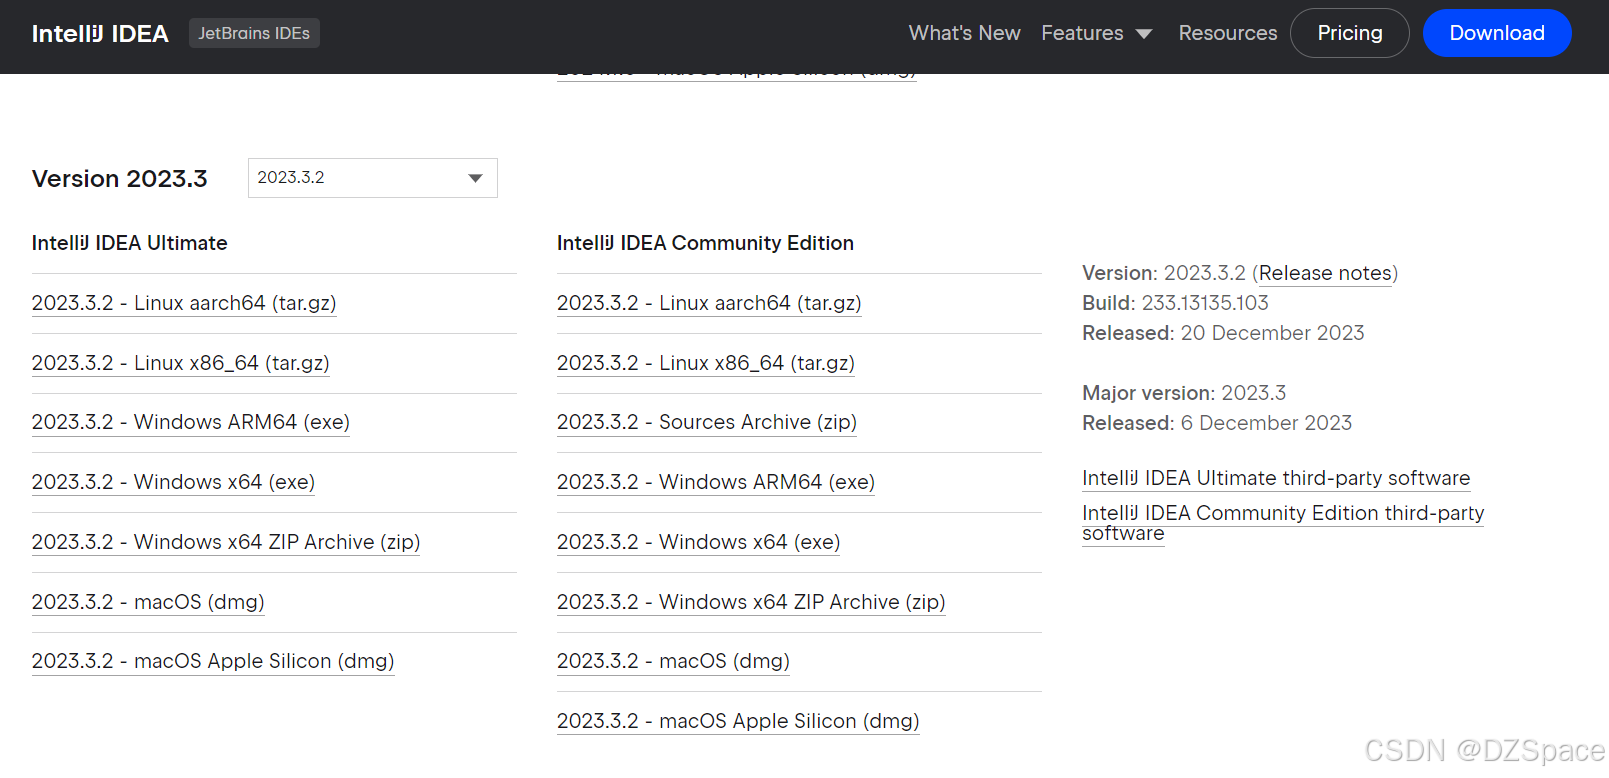
Task: Download Ultimate 2023.3.2 macOS dmg
Action: (x=148, y=602)
